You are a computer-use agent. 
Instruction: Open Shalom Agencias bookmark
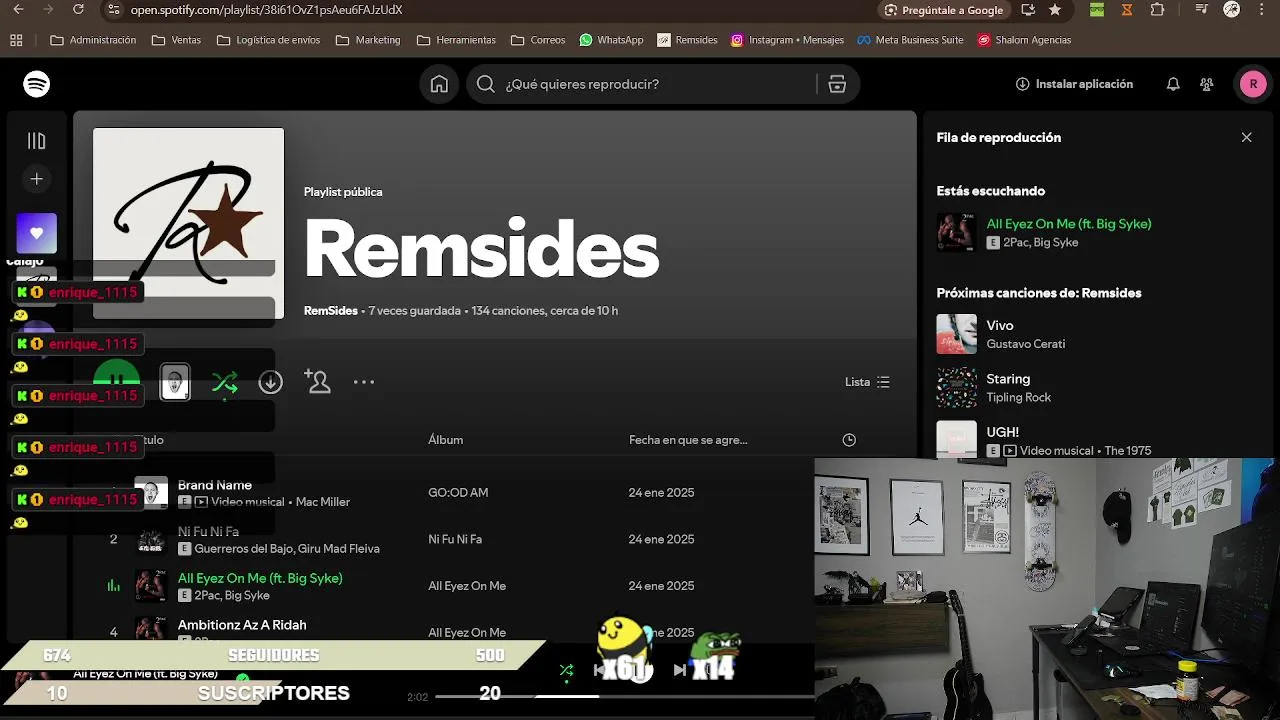[1025, 40]
